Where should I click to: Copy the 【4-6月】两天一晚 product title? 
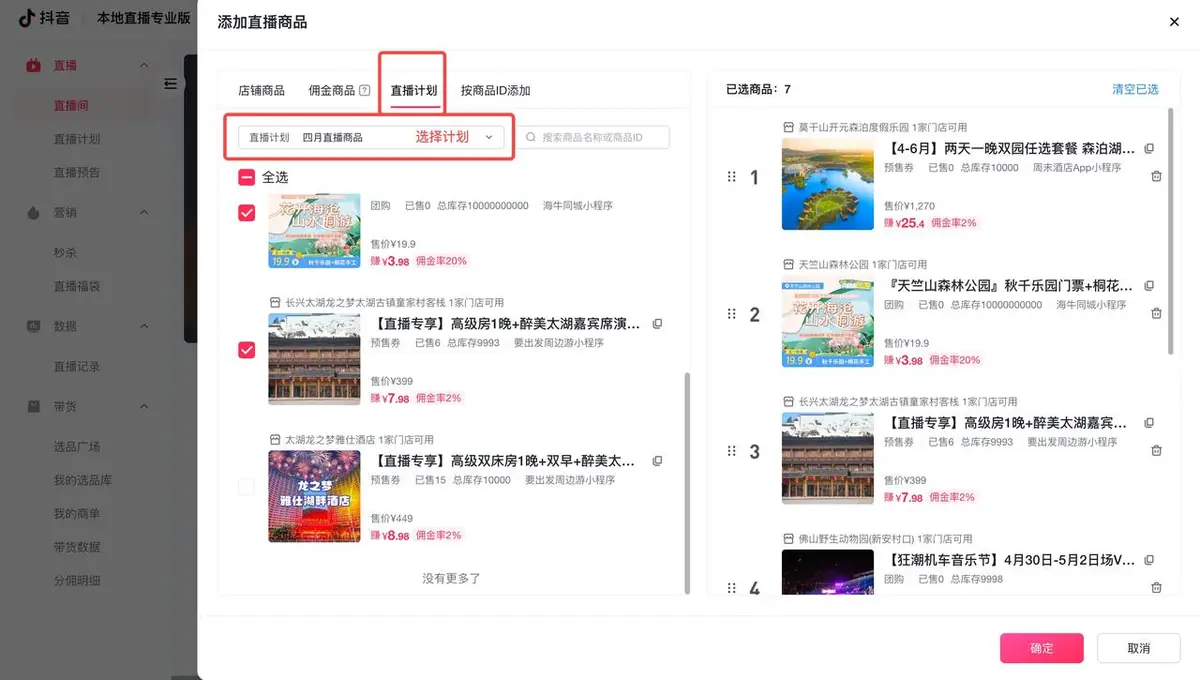click(x=1149, y=148)
